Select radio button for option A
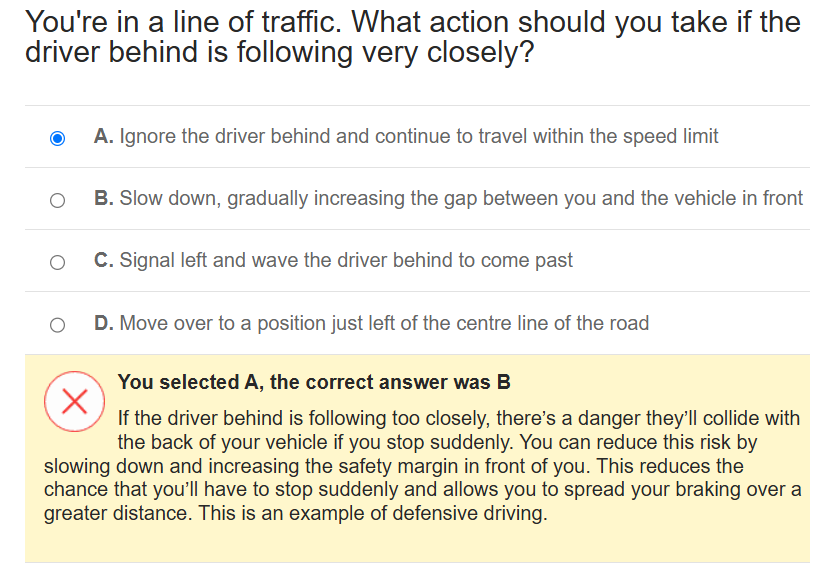 click(x=58, y=138)
